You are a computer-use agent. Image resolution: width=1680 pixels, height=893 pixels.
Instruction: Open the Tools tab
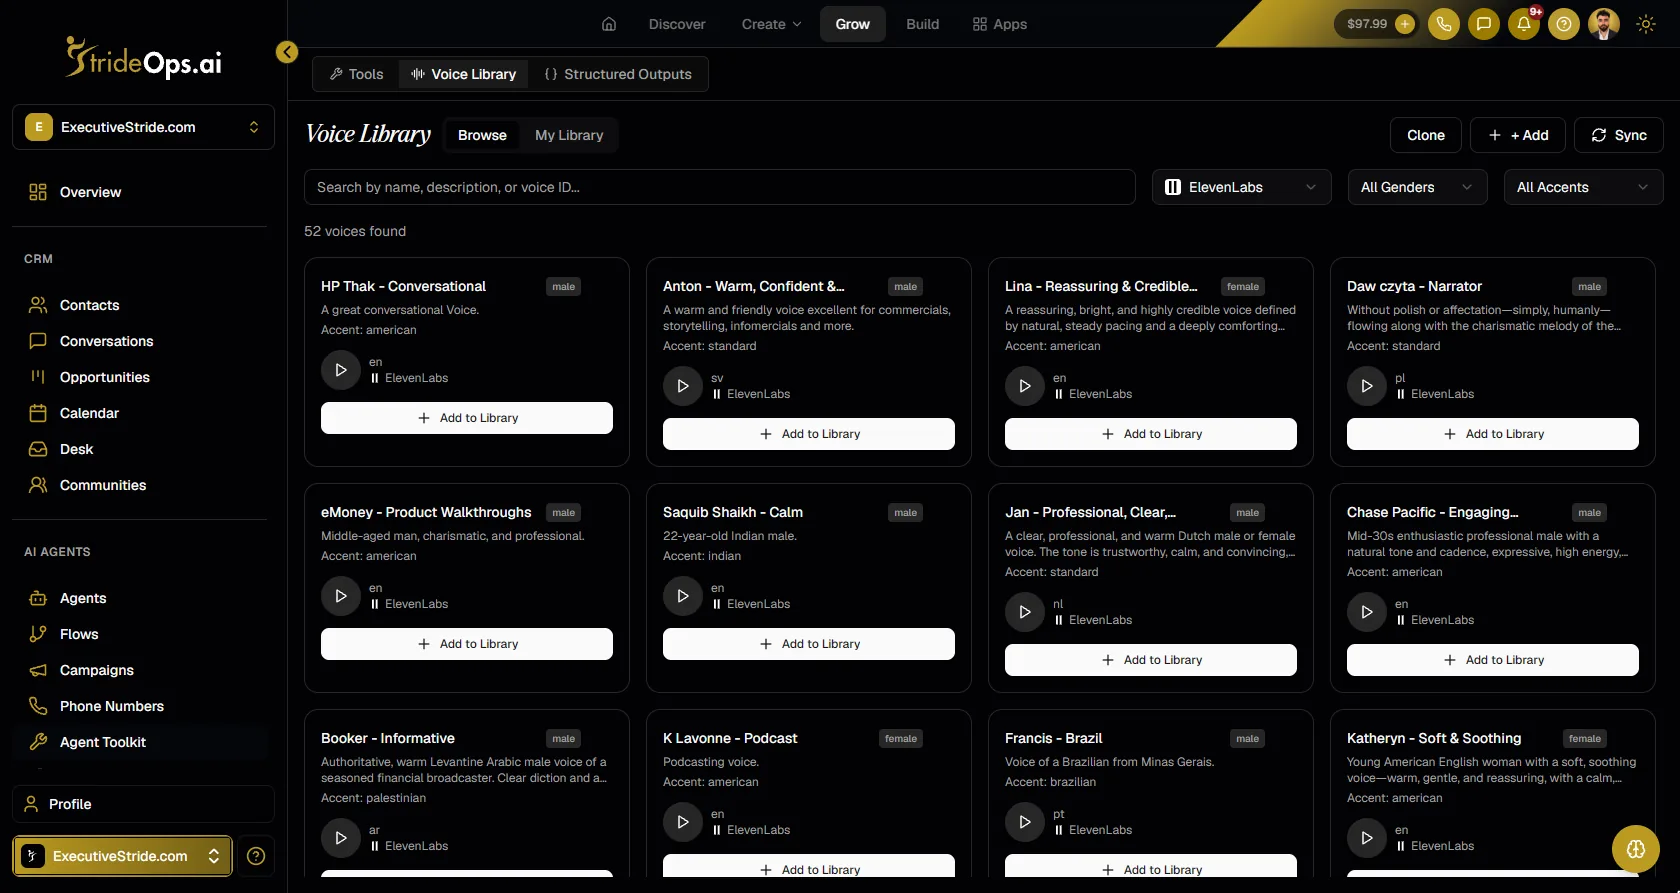[x=357, y=74]
